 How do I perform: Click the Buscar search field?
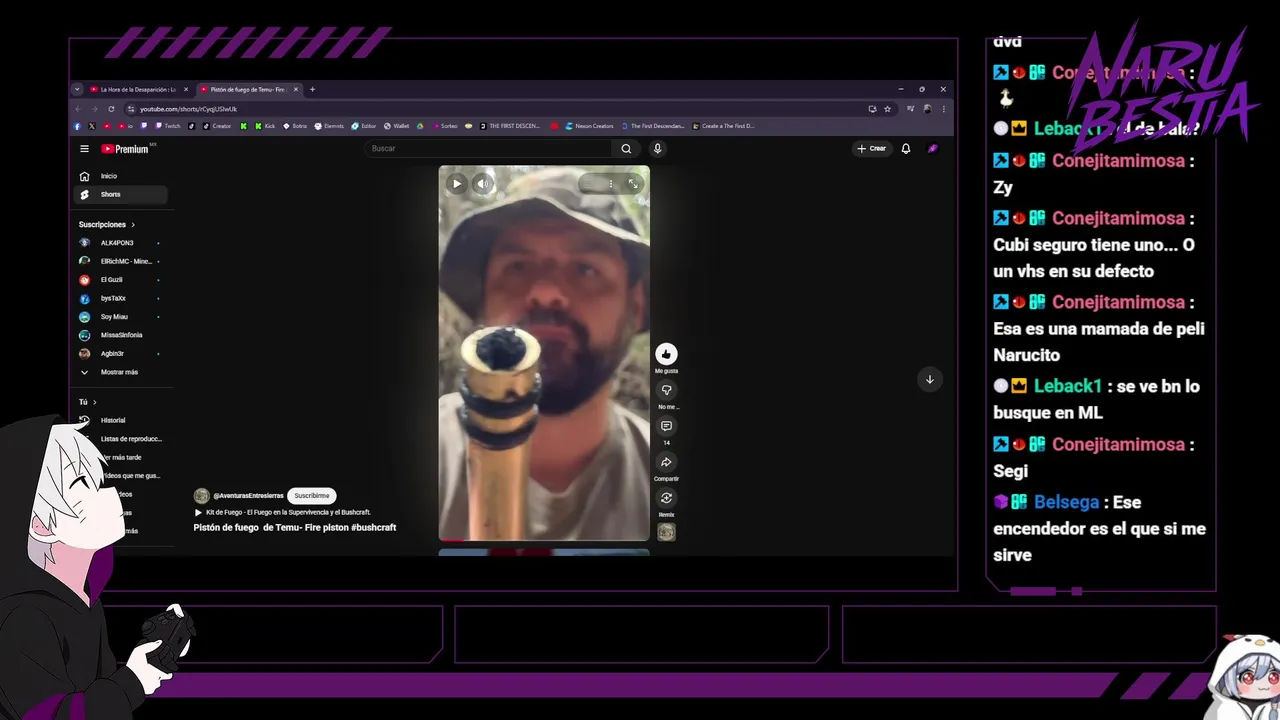[490, 149]
